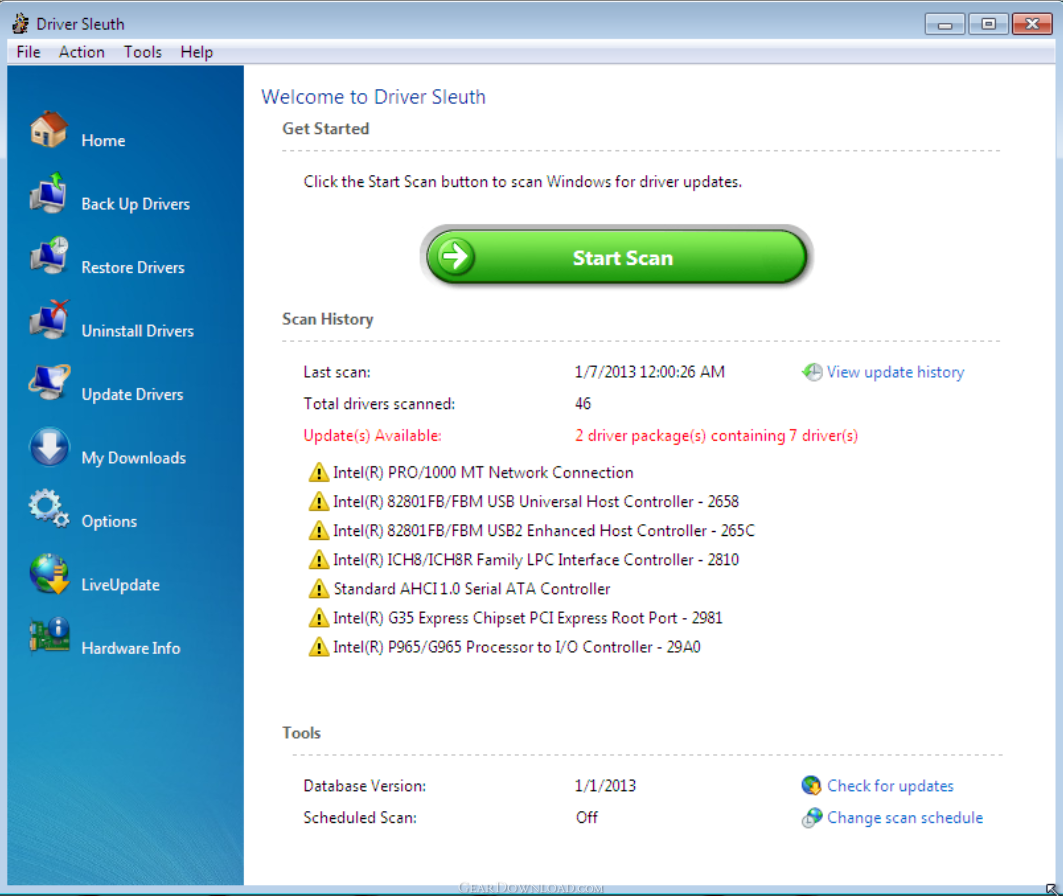The width and height of the screenshot is (1063, 896).
Task: Click the Change scan schedule icon
Action: (811, 817)
